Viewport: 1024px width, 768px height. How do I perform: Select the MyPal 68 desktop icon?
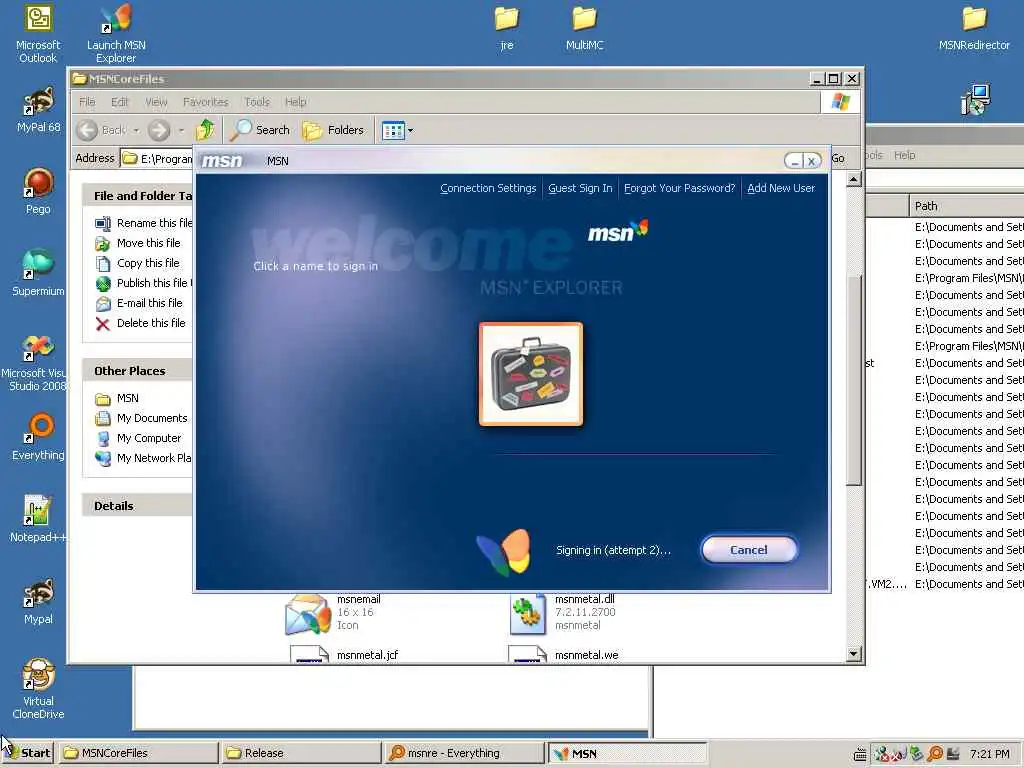coord(38,110)
